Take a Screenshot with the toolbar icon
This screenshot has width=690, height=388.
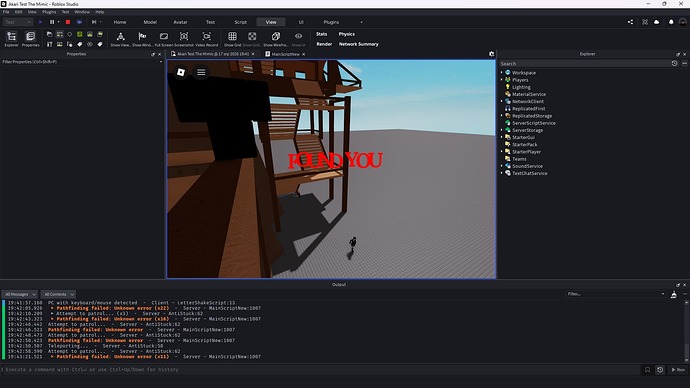184,38
